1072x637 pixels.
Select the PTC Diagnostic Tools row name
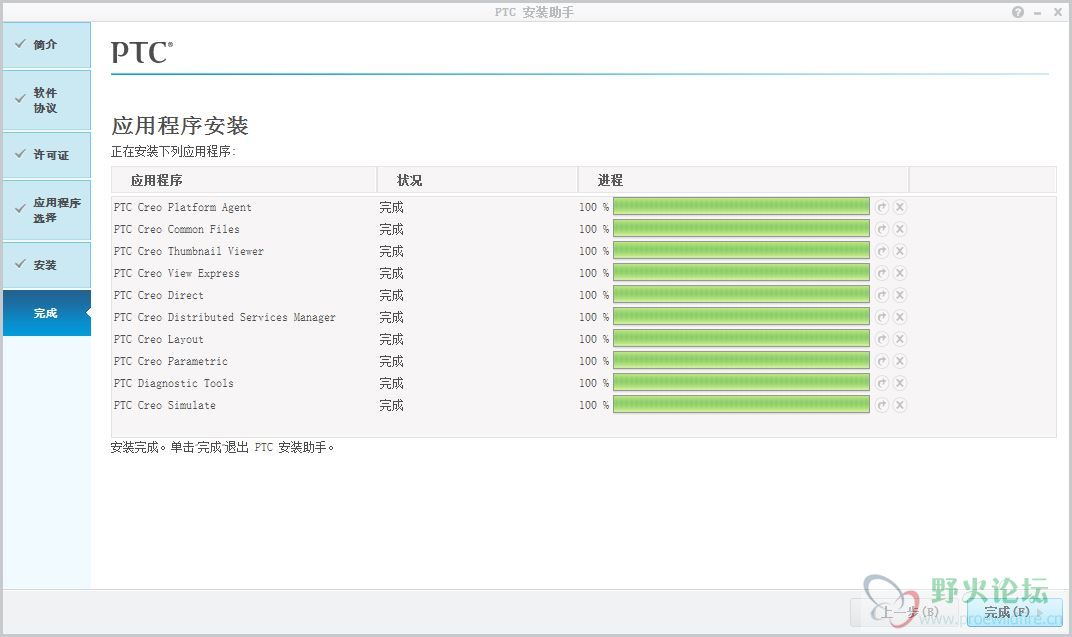click(x=174, y=383)
